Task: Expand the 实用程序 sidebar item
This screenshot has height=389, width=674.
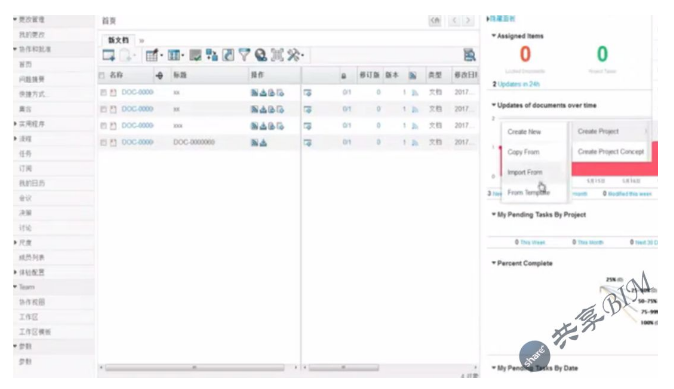Action: tap(15, 124)
